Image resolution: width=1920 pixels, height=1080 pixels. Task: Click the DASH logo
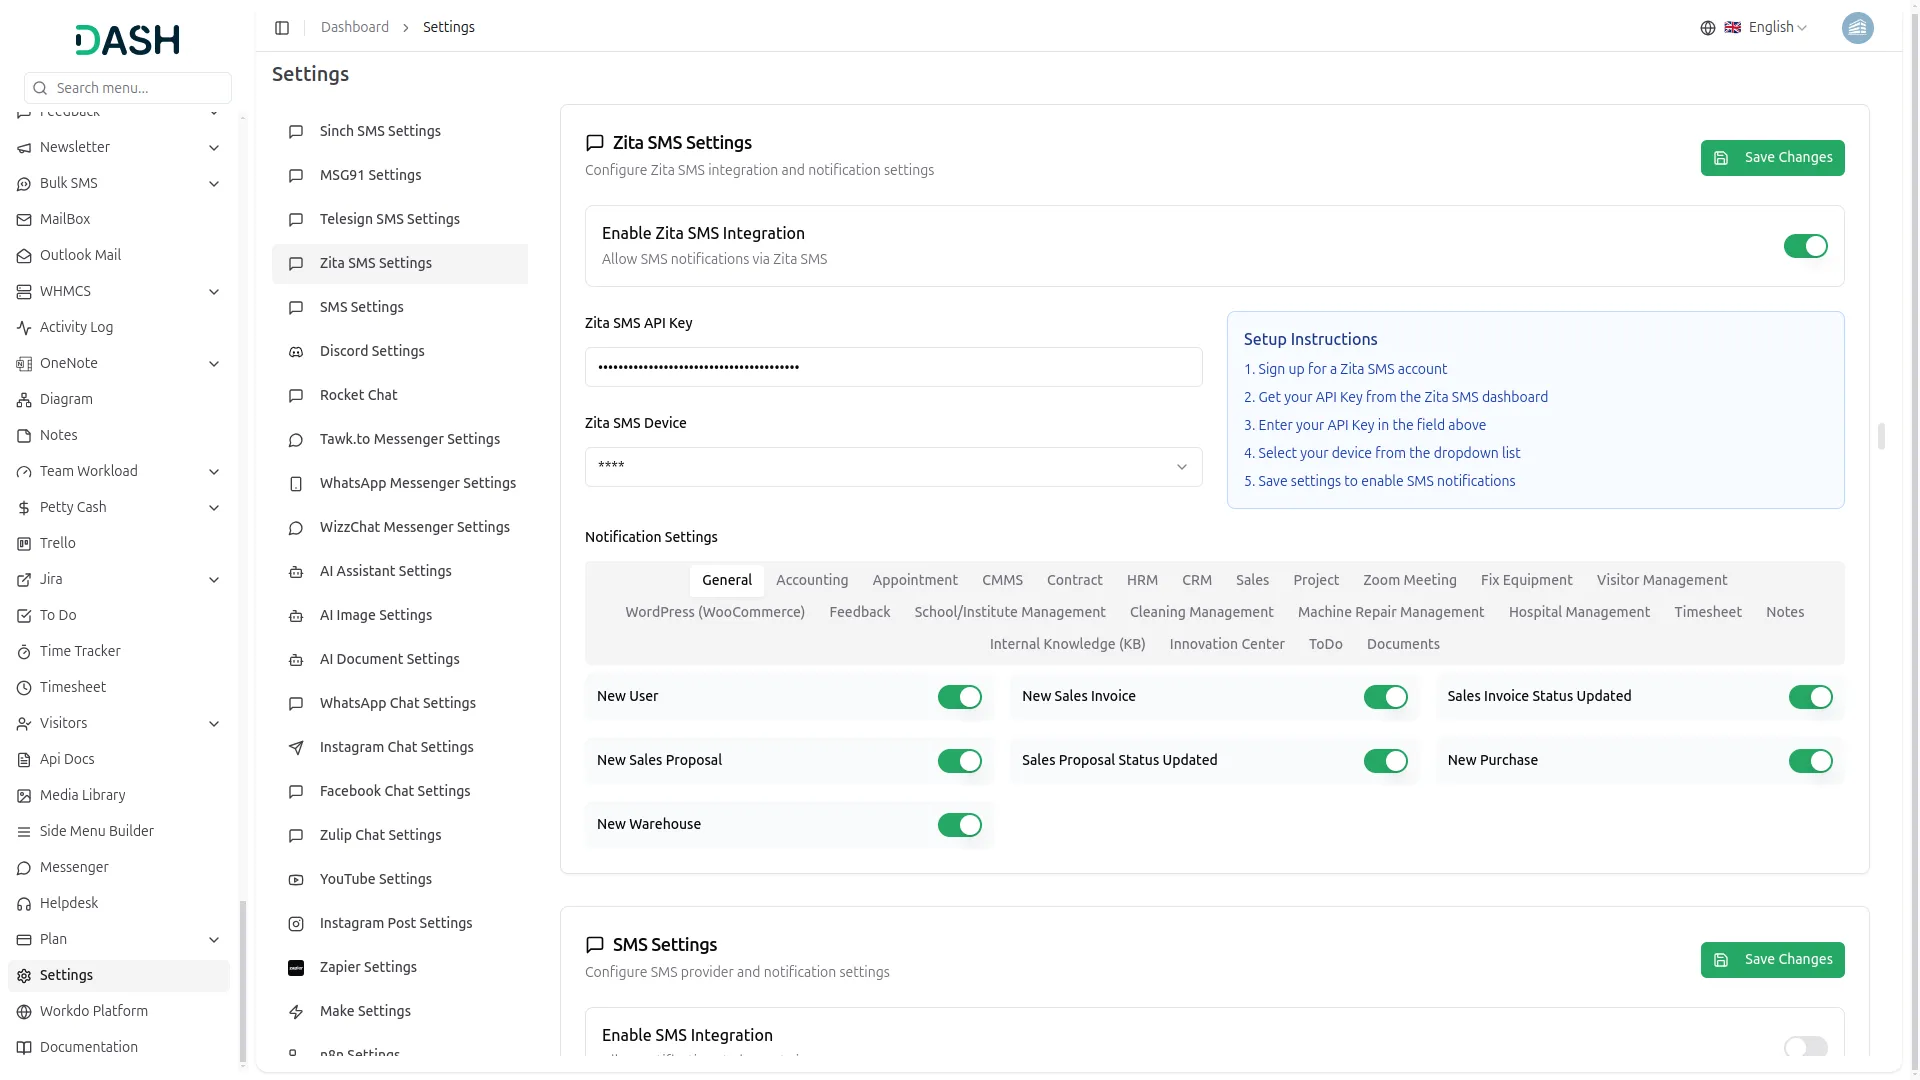coord(127,40)
